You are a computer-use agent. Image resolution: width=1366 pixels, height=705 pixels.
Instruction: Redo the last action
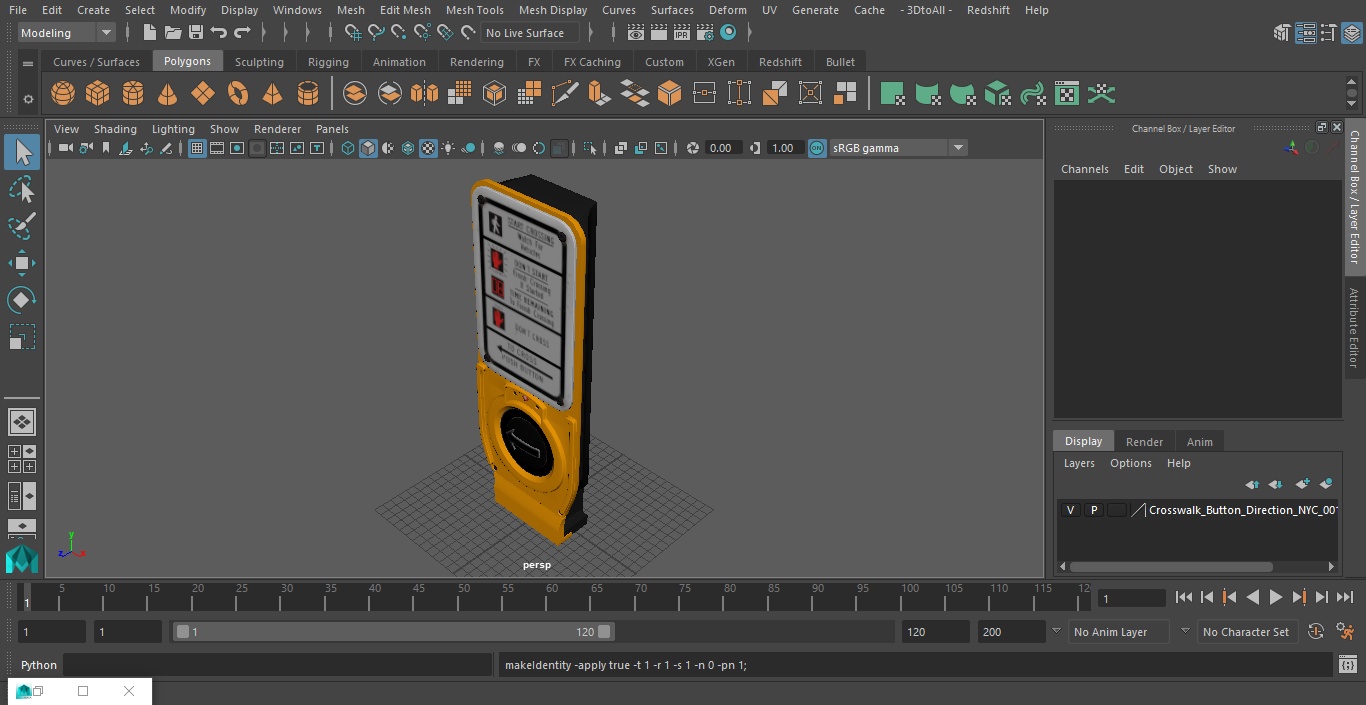(242, 33)
